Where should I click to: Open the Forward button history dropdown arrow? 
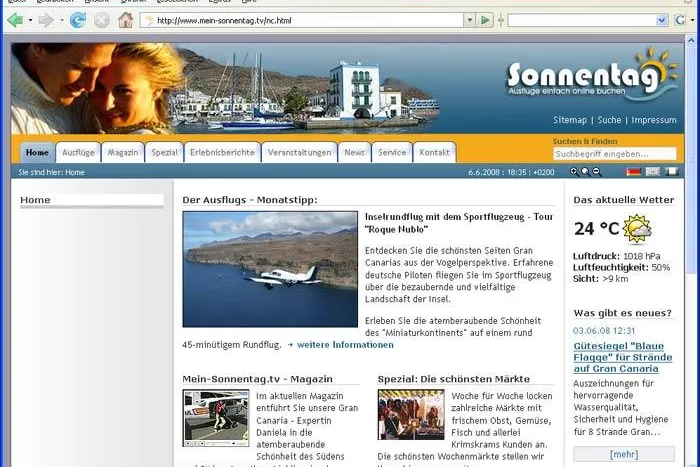[x=62, y=21]
